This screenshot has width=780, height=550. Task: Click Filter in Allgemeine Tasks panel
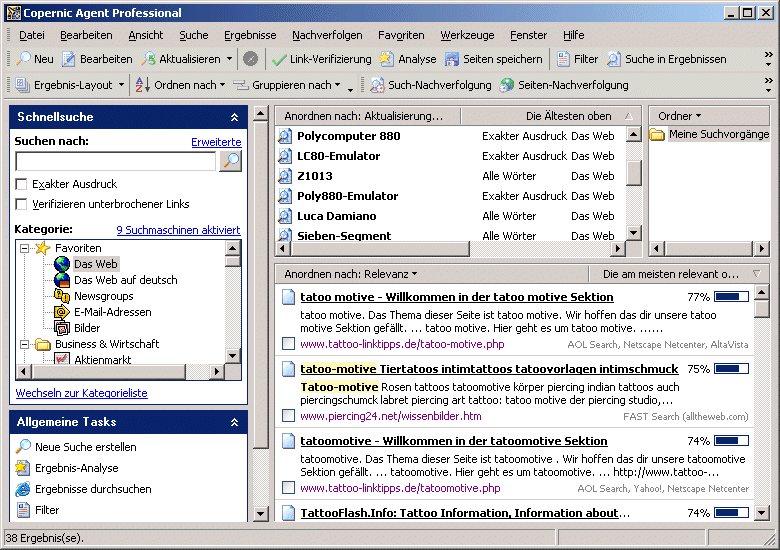[x=47, y=510]
